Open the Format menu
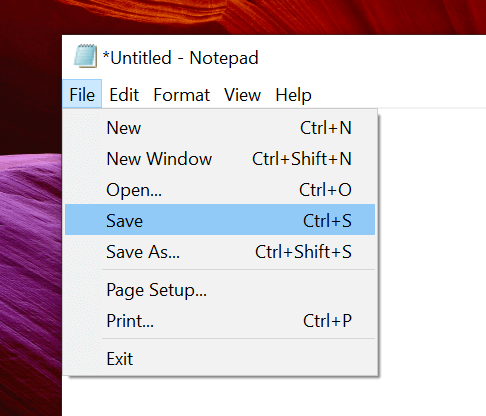486x416 pixels. coord(181,95)
